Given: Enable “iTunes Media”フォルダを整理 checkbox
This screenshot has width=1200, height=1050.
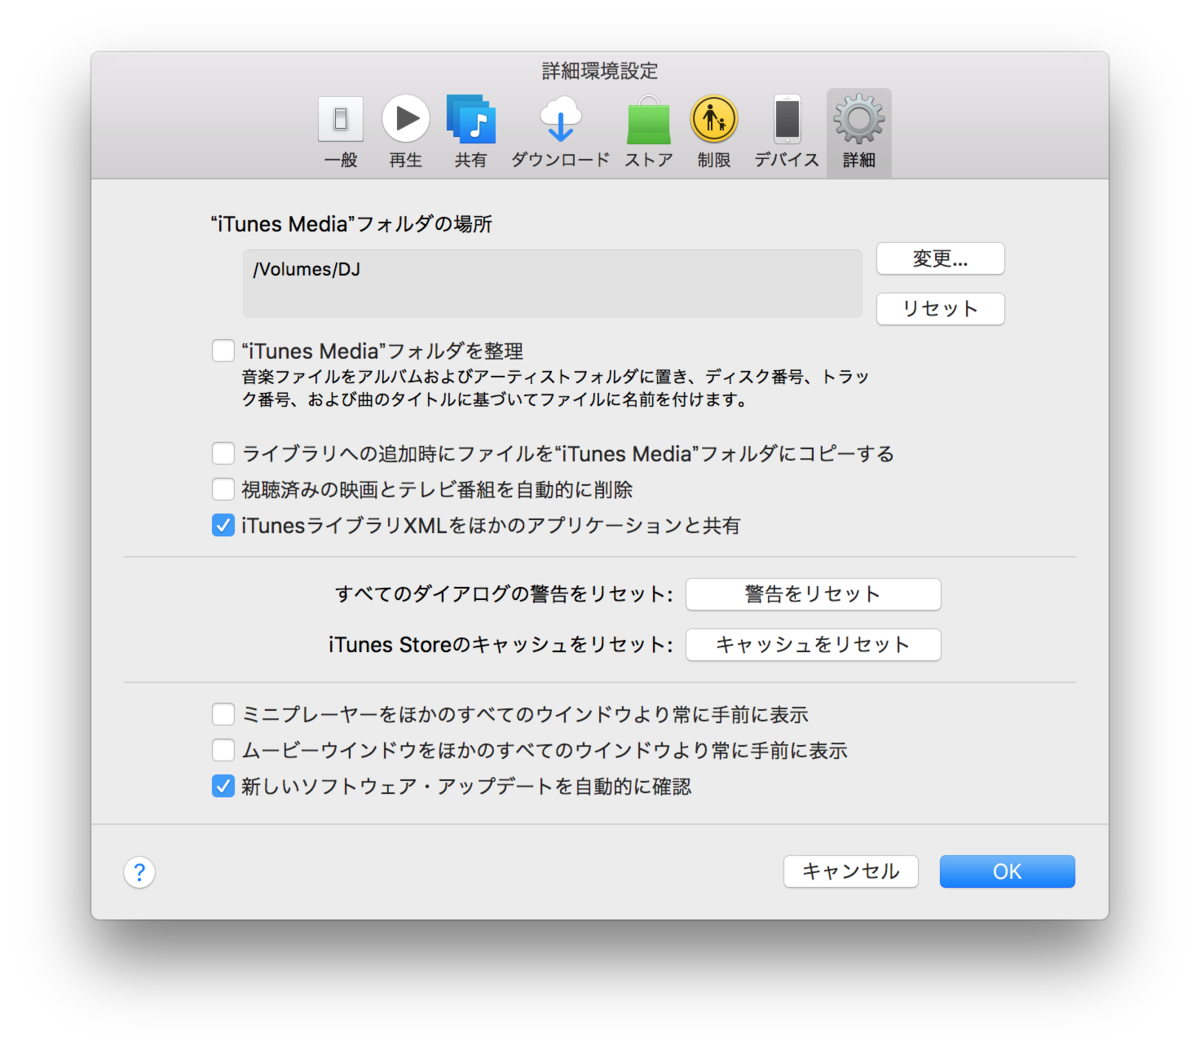Looking at the screenshot, I should pos(223,351).
